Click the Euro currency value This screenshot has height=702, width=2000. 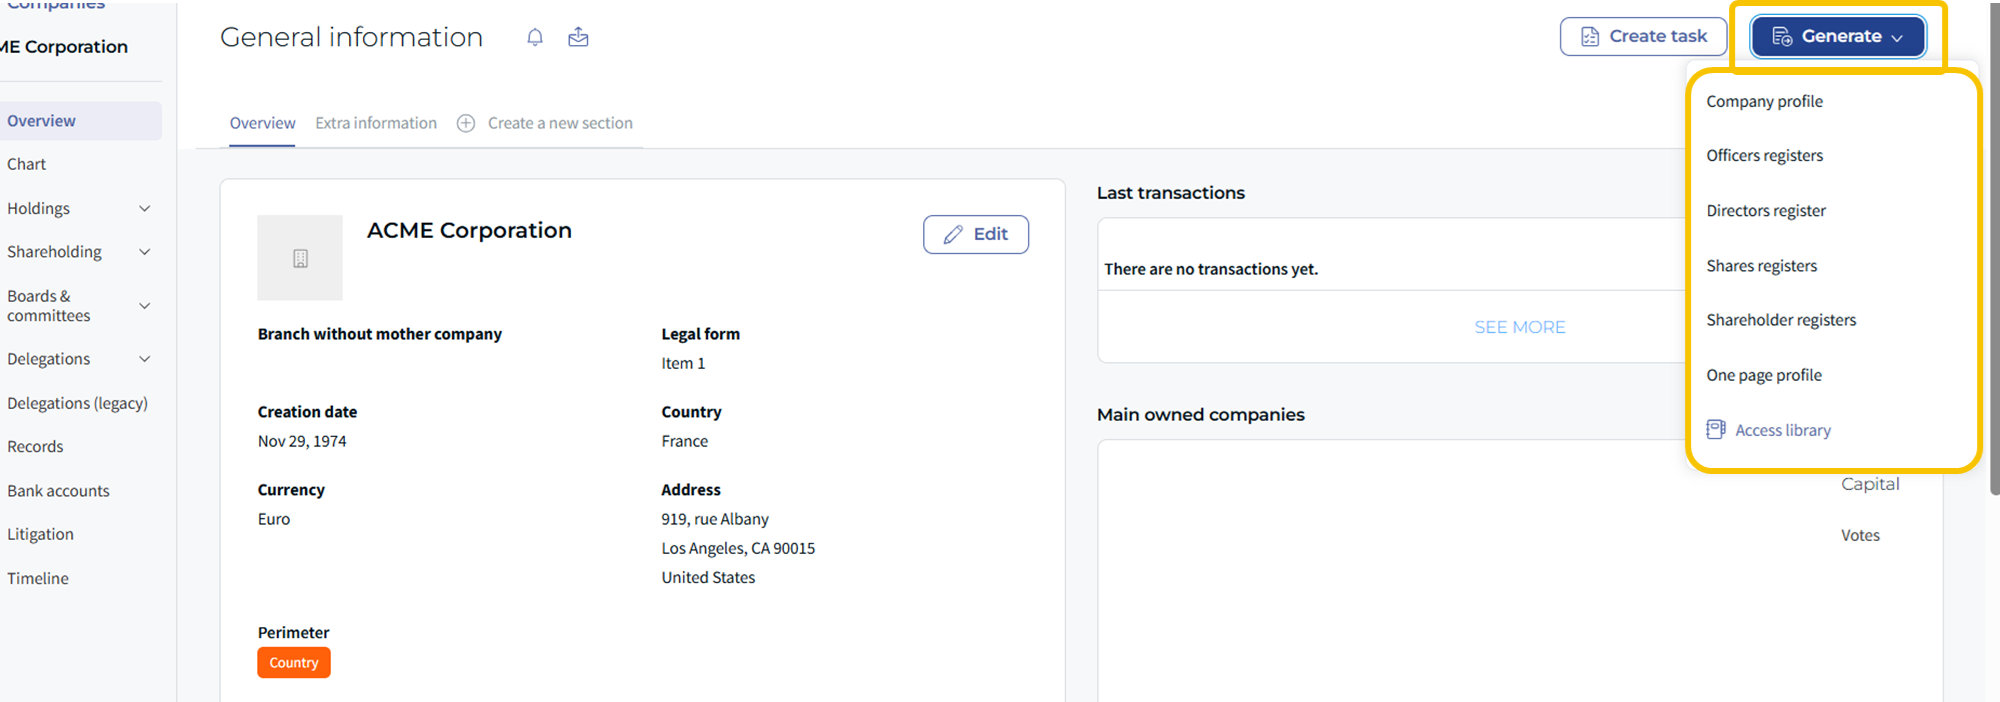point(274,519)
